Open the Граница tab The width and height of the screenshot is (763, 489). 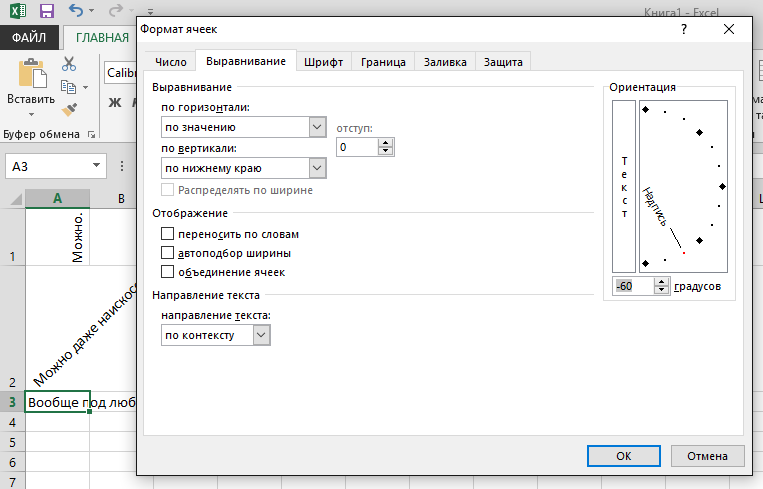[383, 62]
